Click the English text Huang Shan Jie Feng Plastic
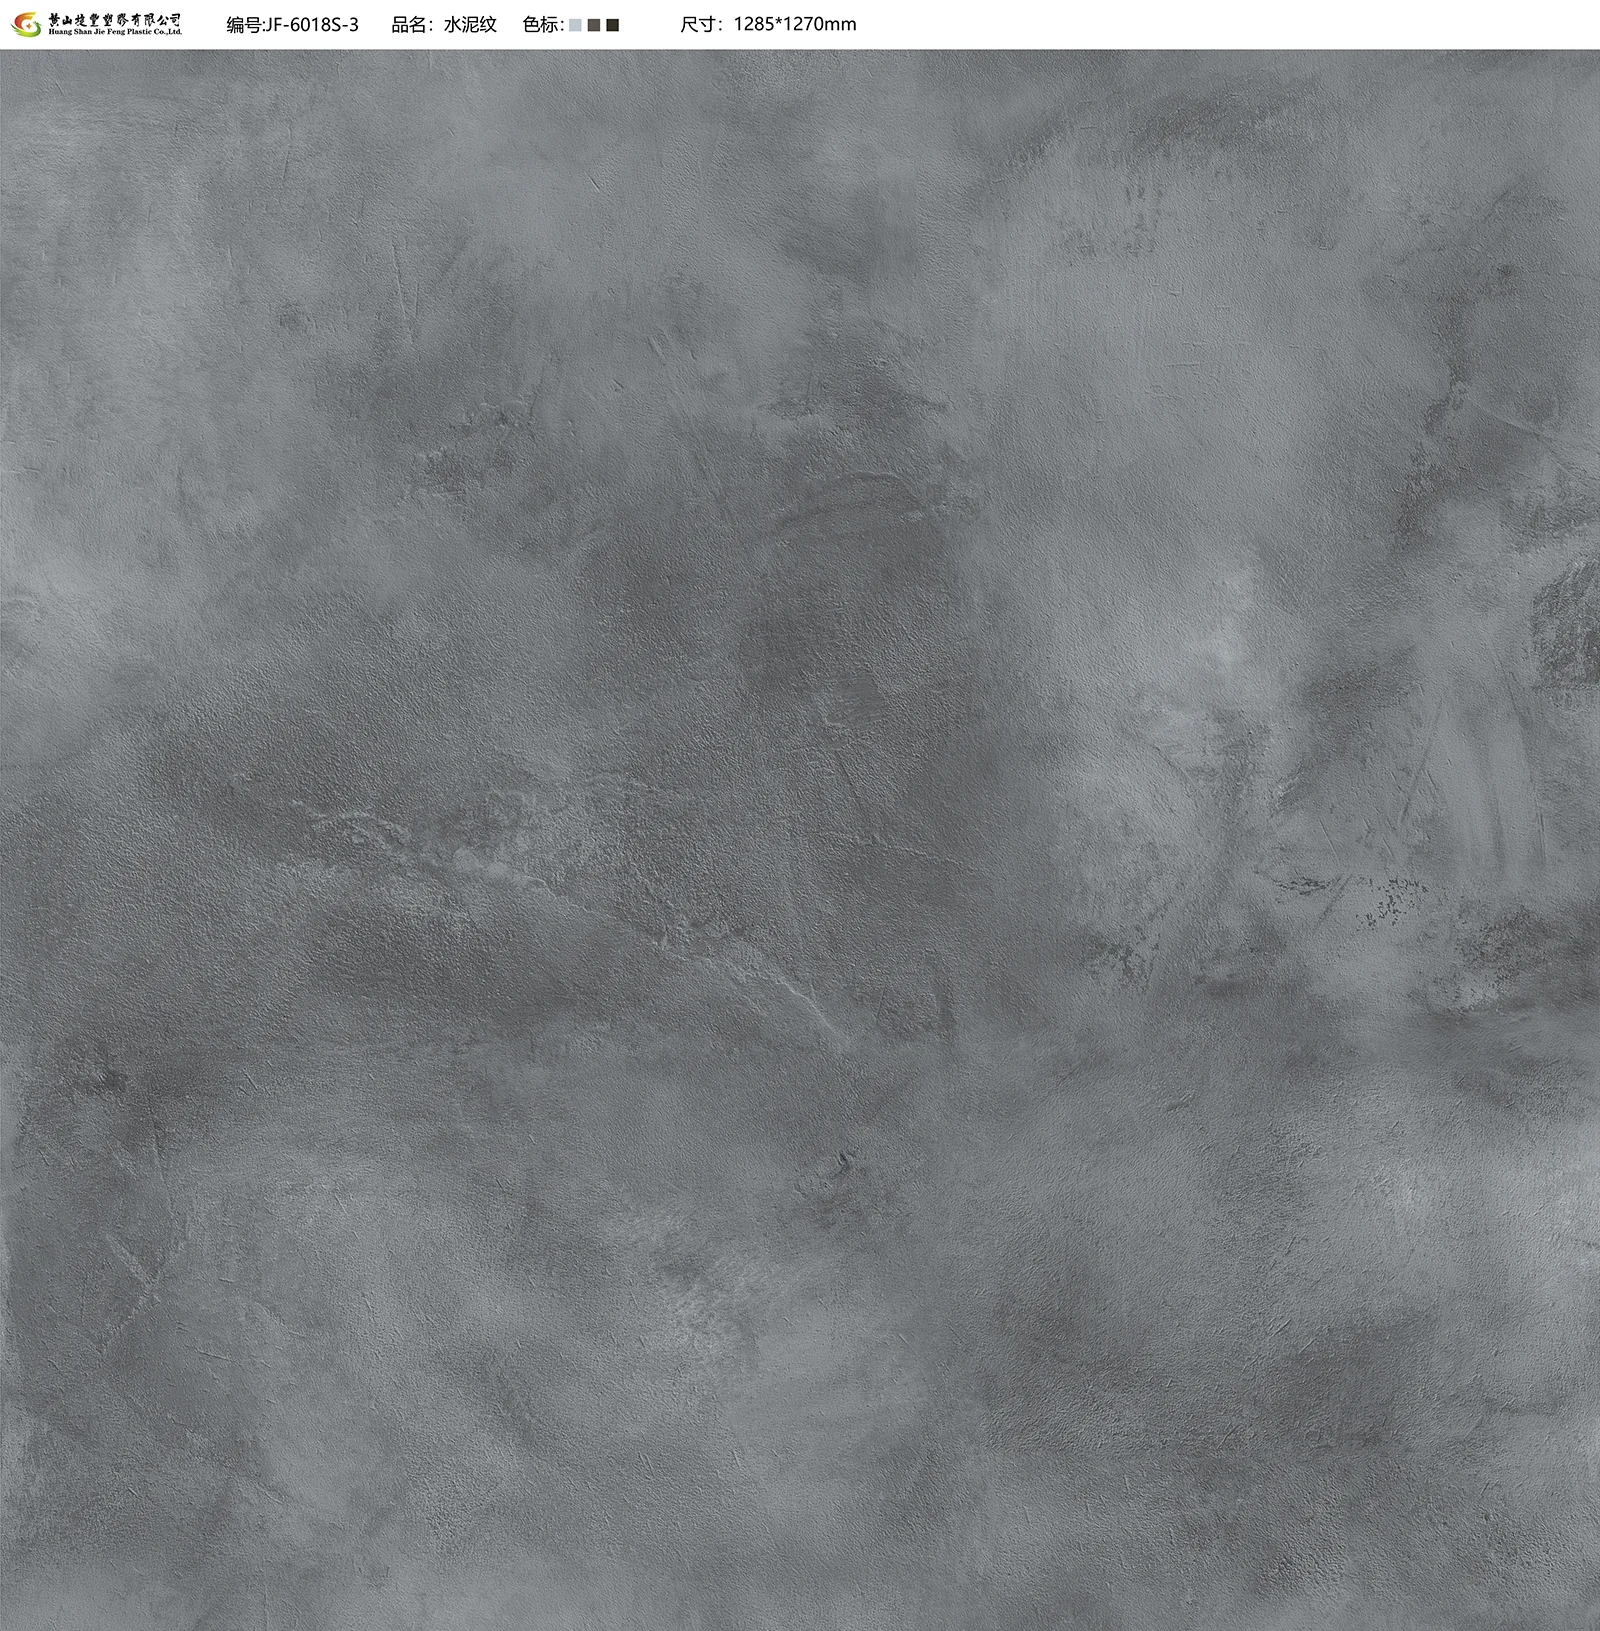The width and height of the screenshot is (1600, 1631). point(115,33)
